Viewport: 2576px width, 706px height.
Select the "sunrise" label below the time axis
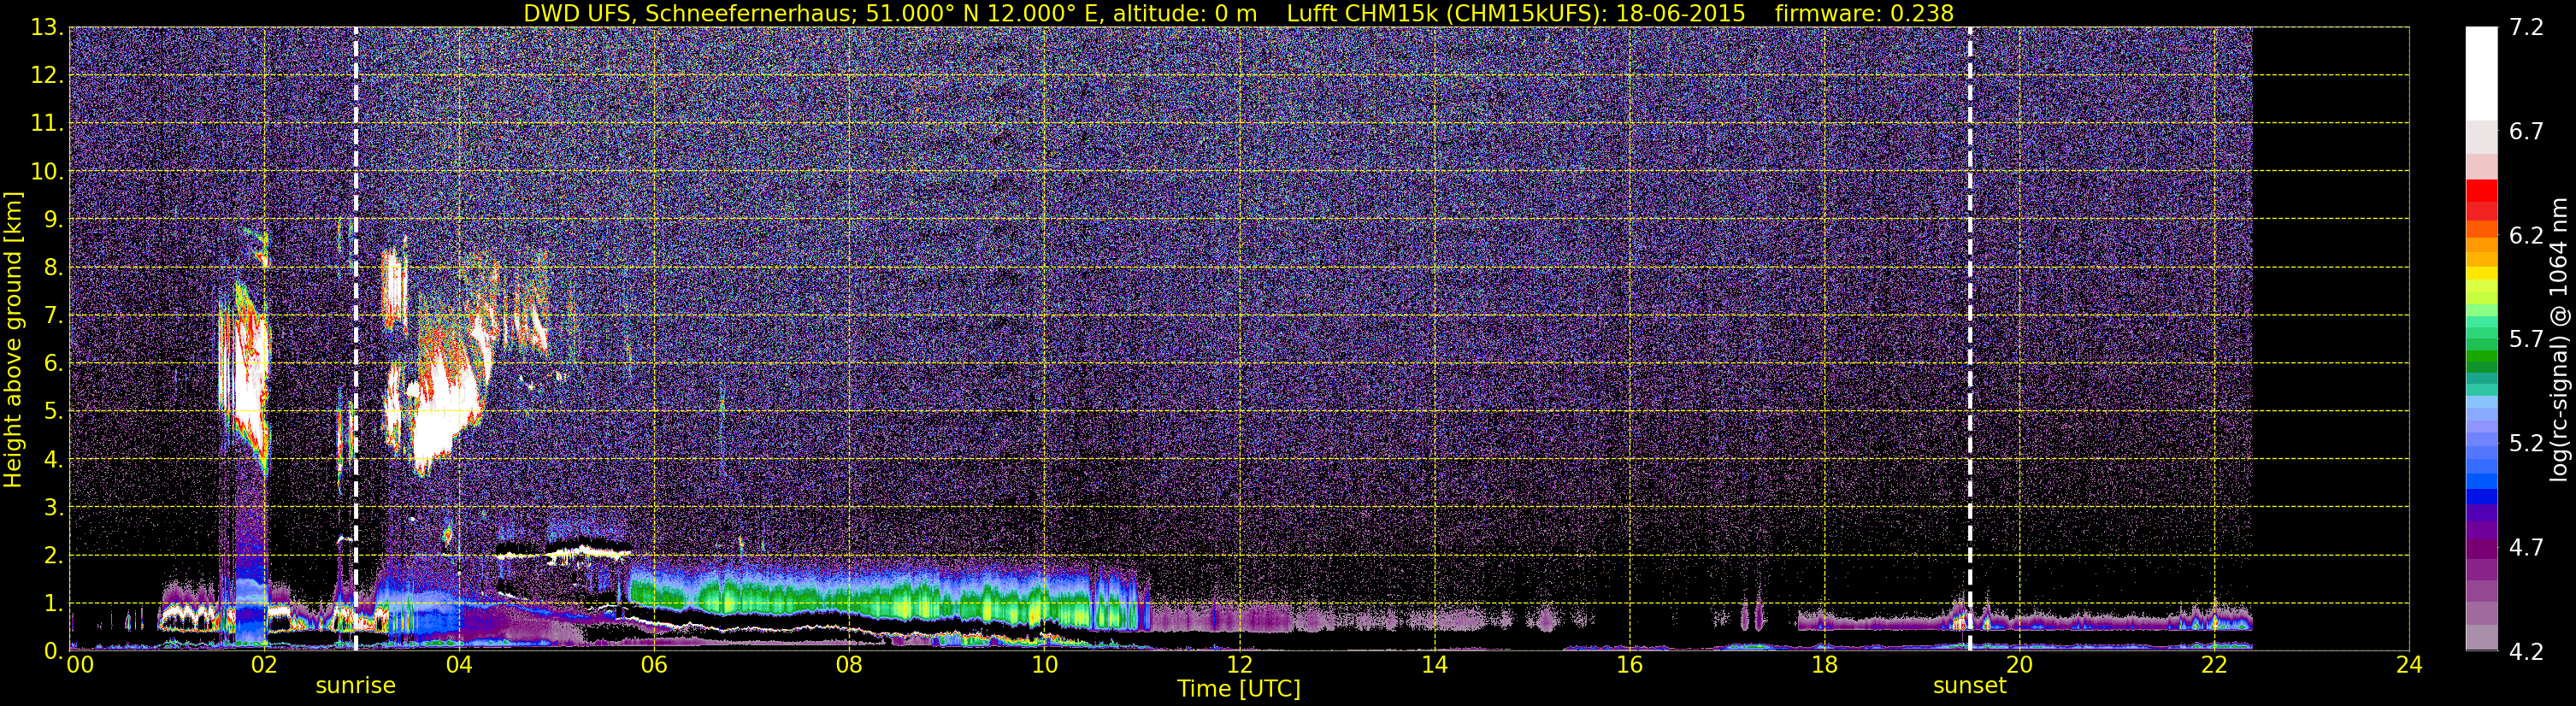356,686
